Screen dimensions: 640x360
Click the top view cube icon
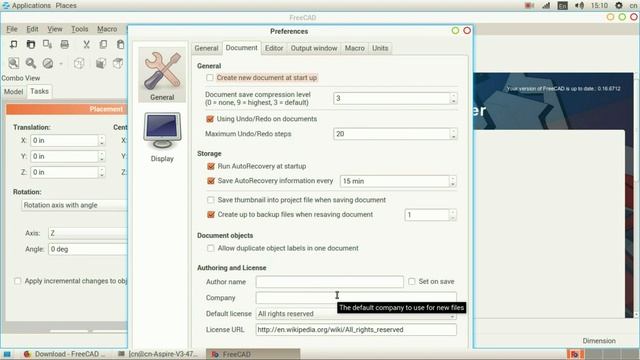click(118, 63)
